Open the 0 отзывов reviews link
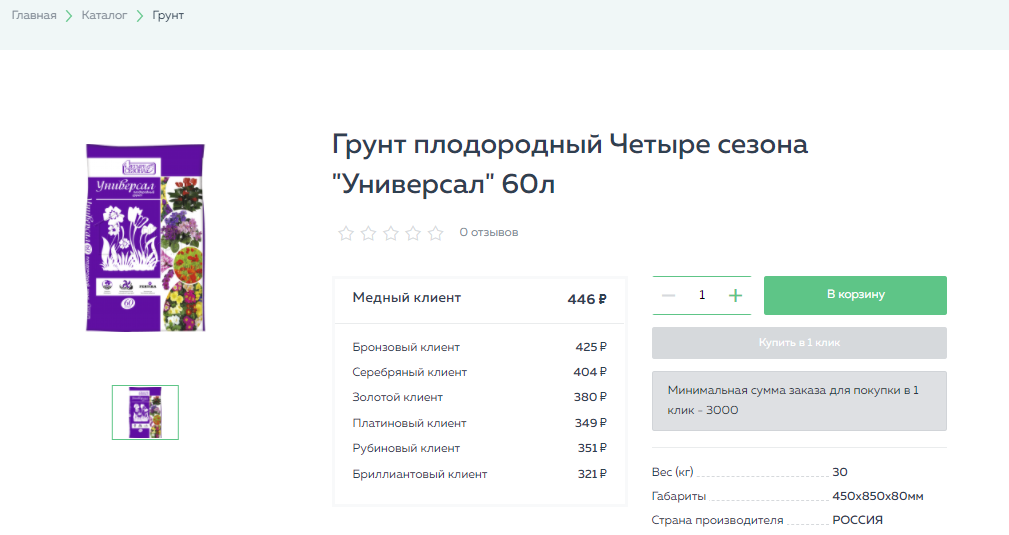Image resolution: width=1009 pixels, height=535 pixels. pos(488,232)
